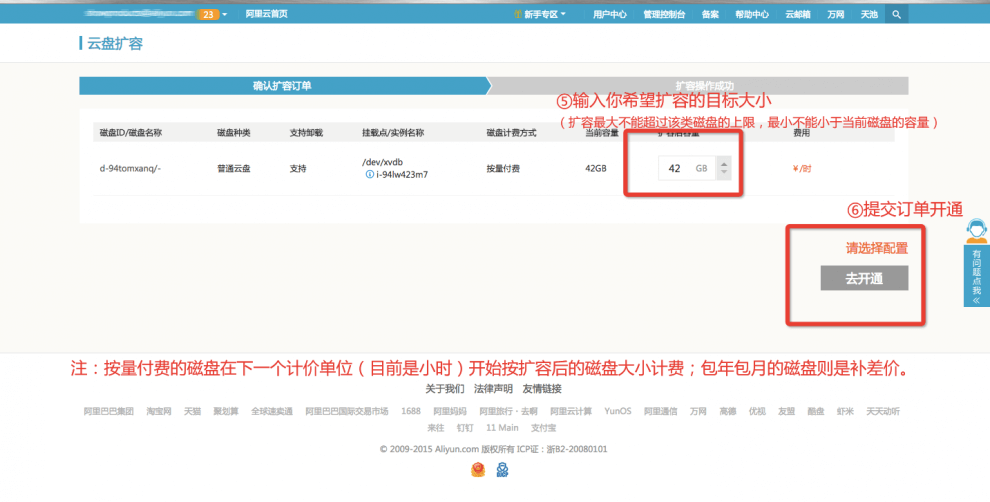Click the 天猫 footer link

(x=193, y=412)
